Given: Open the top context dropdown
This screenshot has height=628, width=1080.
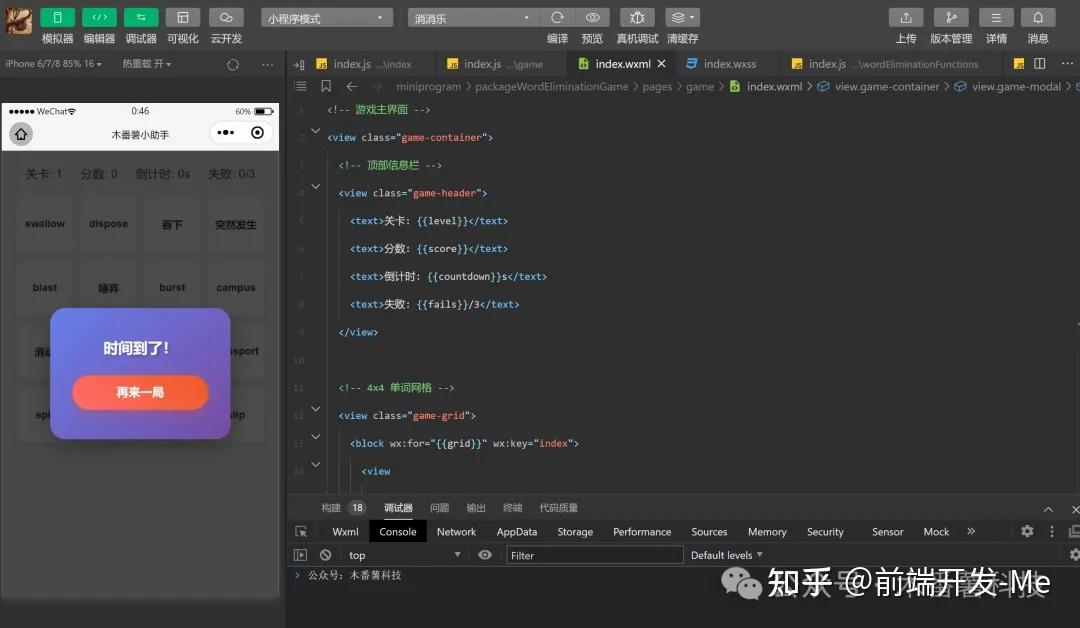Looking at the screenshot, I should pyautogui.click(x=404, y=555).
